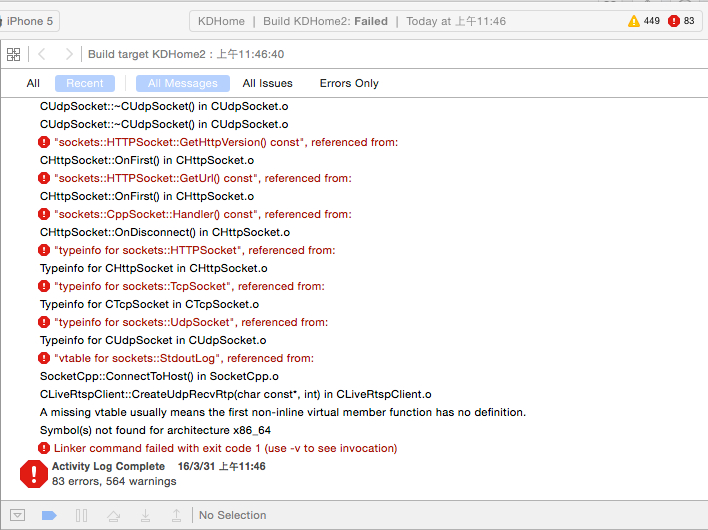Click the step out debugger icon
The image size is (708, 530).
pos(176,515)
